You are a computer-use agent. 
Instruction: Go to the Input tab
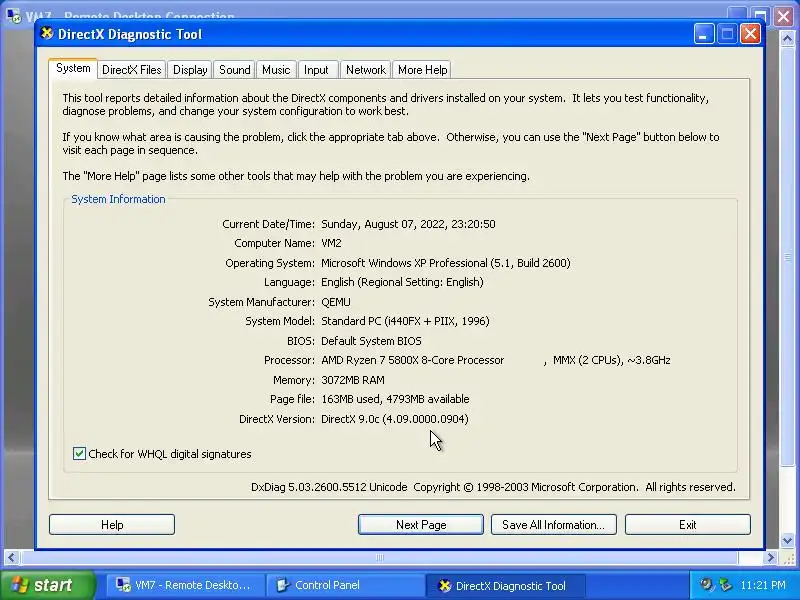[x=316, y=70]
